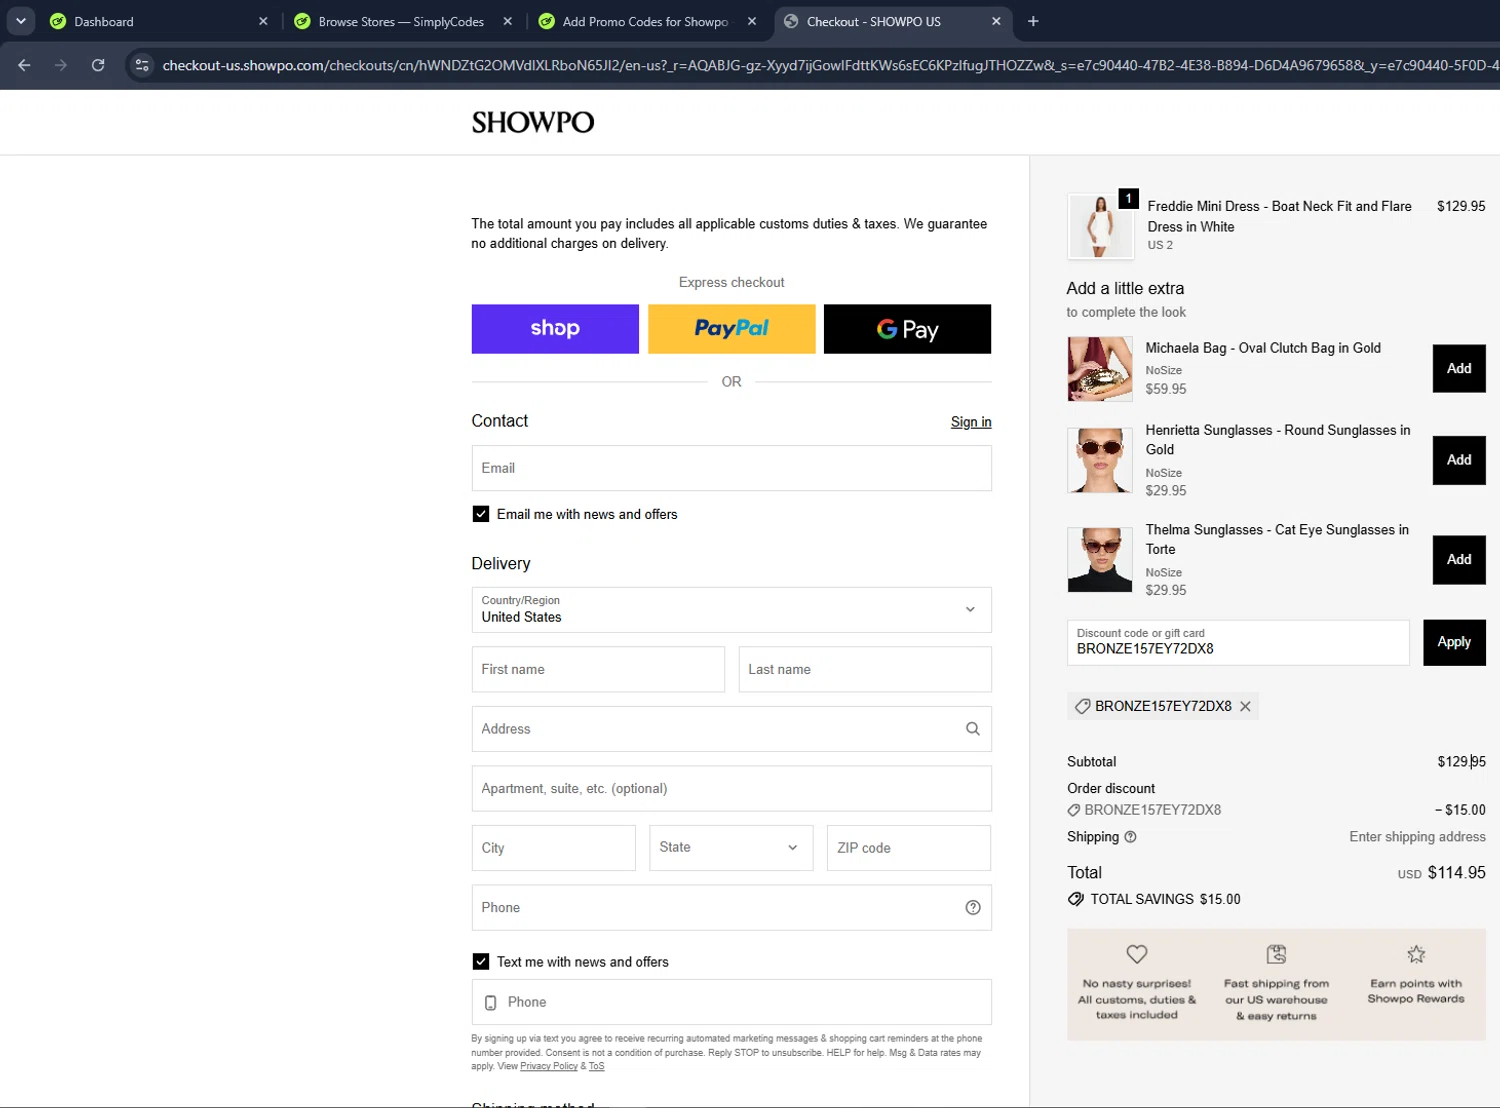Click the SHOWPO logo

[533, 122]
